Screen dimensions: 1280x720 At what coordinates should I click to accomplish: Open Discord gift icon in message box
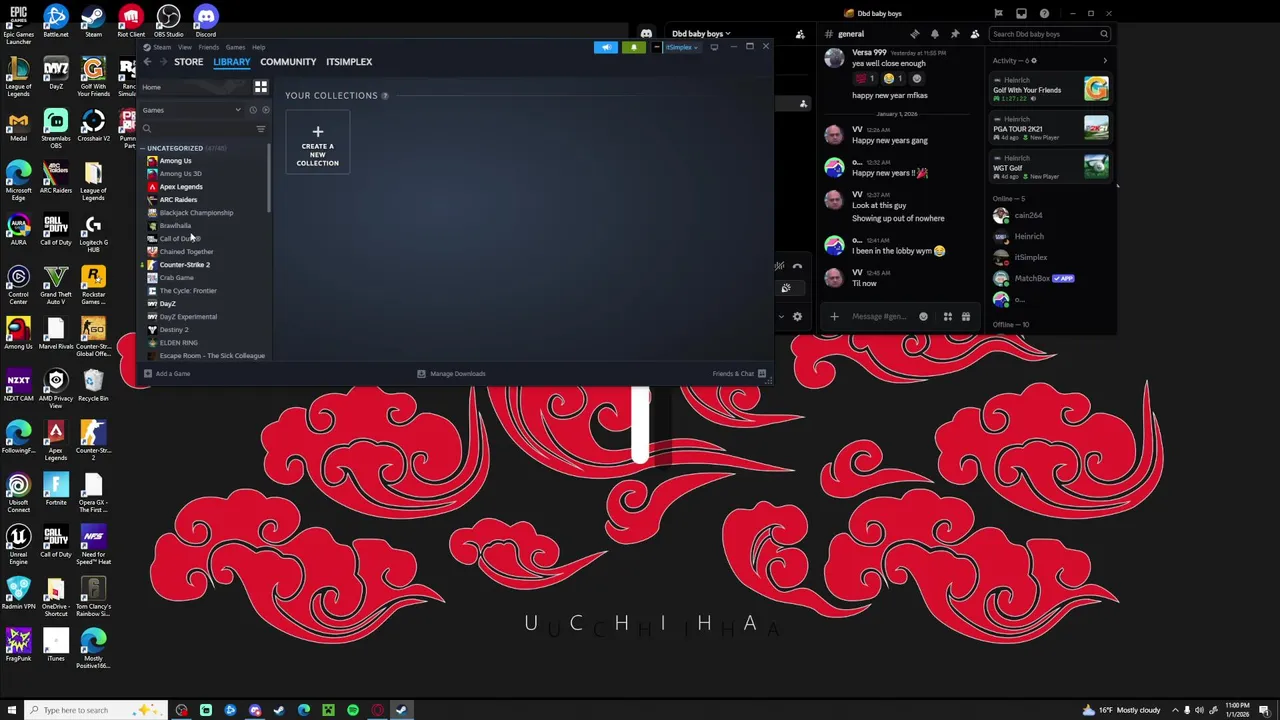click(x=965, y=317)
